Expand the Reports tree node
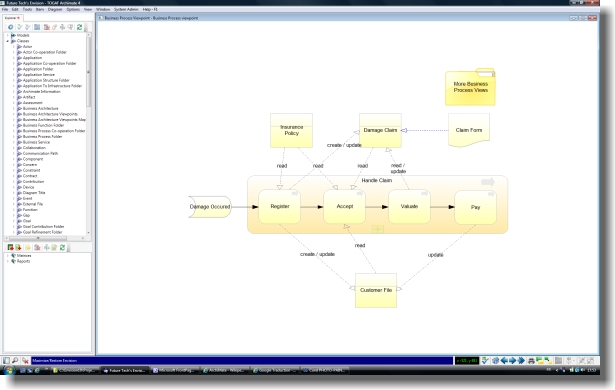Screen dimensions: 615x390 (x=7, y=261)
